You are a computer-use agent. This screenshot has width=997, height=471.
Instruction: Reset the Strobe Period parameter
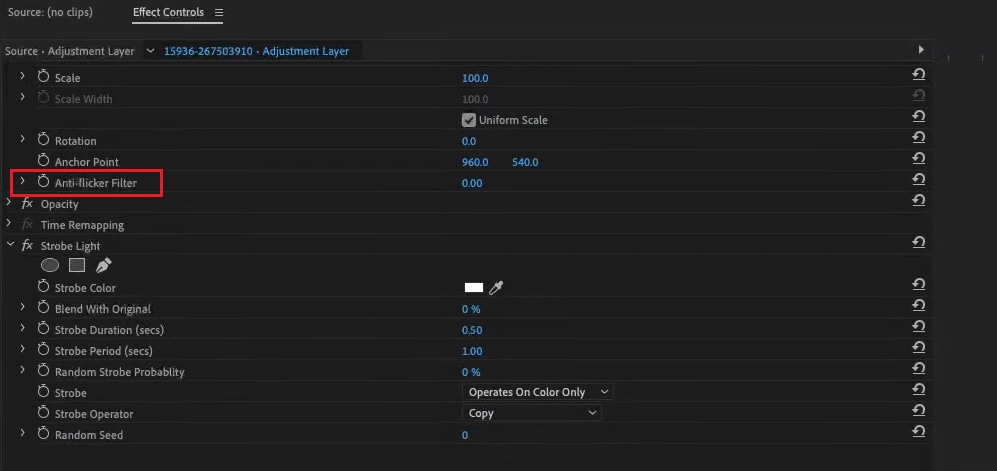click(918, 347)
